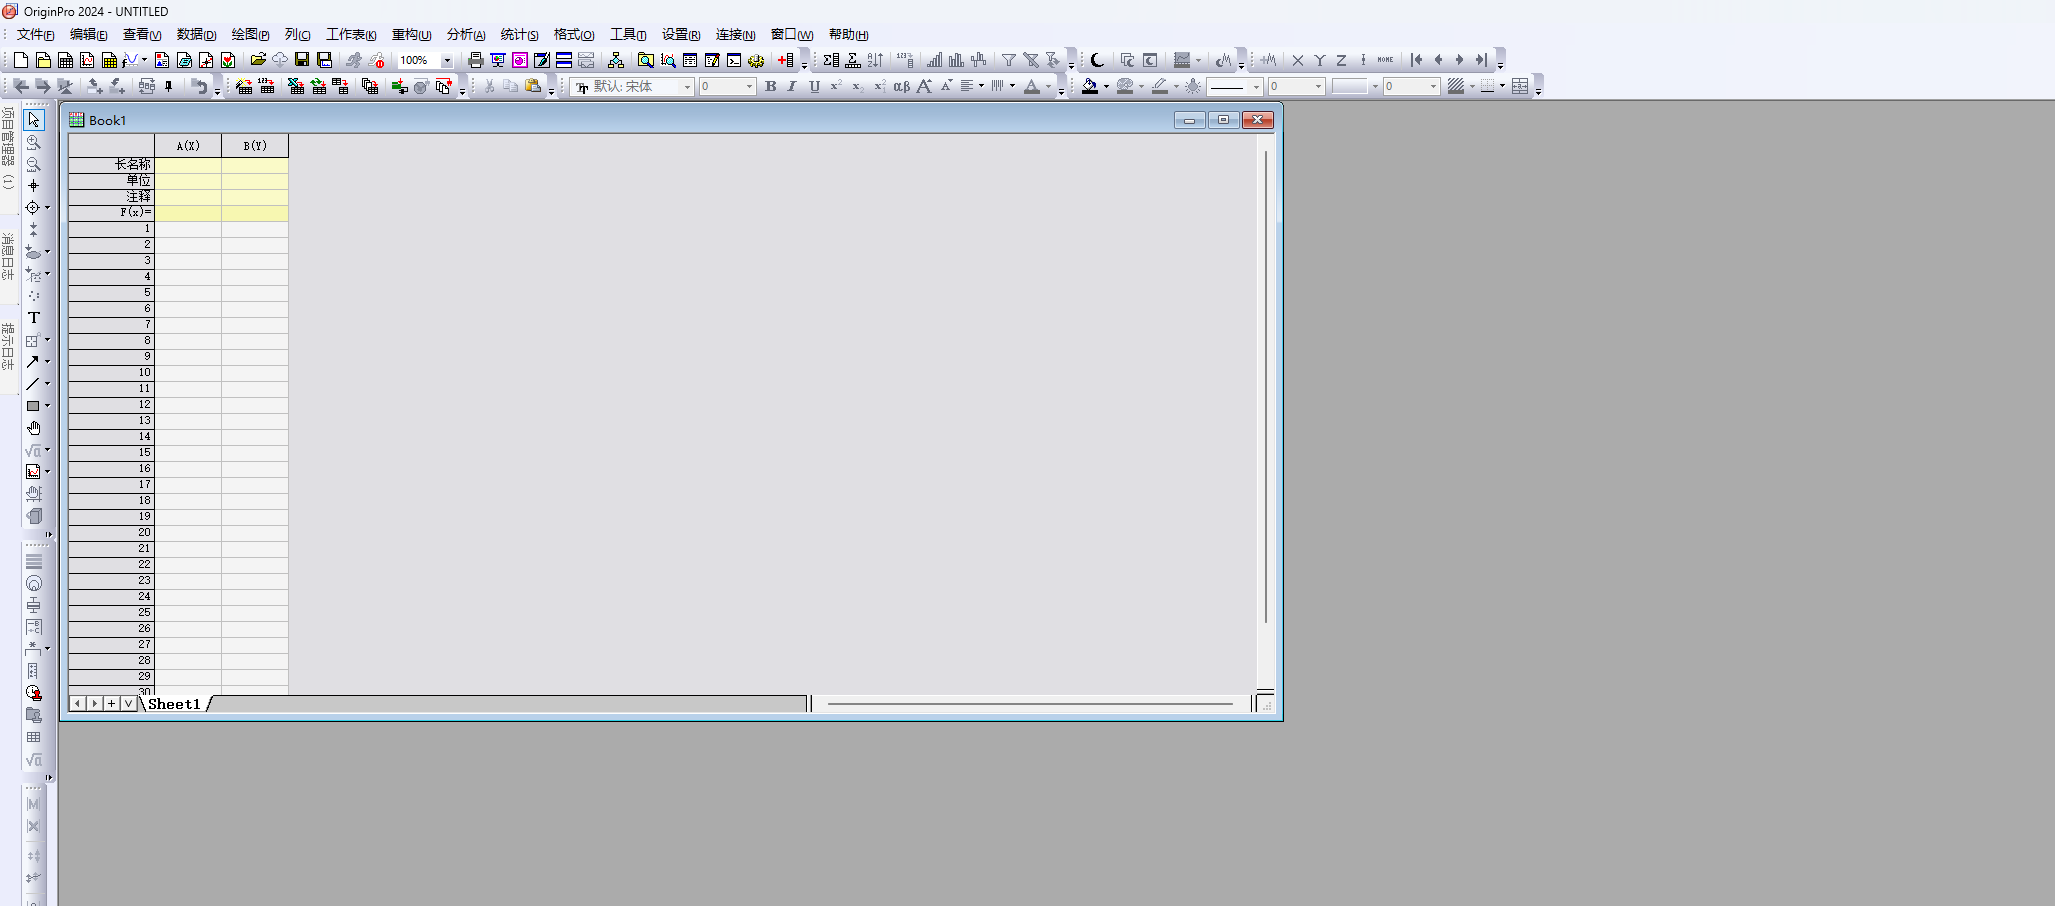The height and width of the screenshot is (906, 2055).
Task: Open a file with the yellow folder icon
Action: coord(258,60)
